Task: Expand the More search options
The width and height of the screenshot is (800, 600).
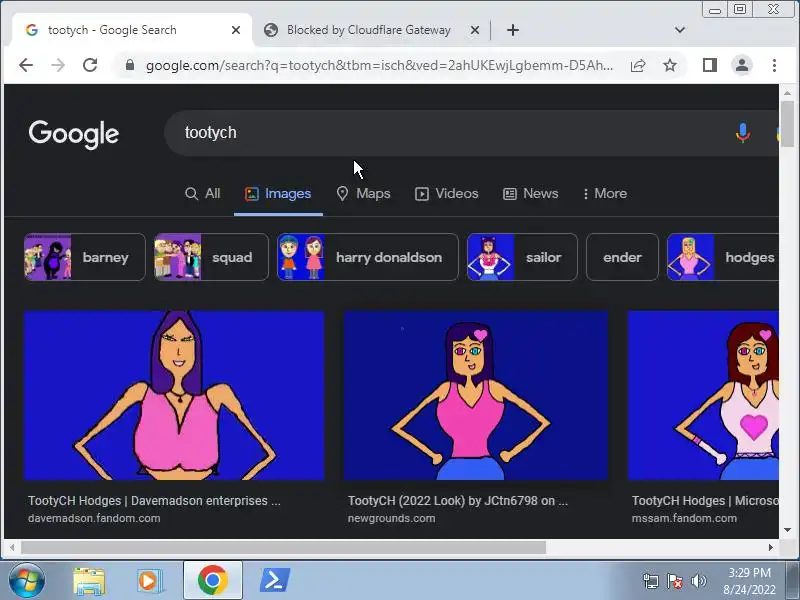Action: pyautogui.click(x=605, y=194)
